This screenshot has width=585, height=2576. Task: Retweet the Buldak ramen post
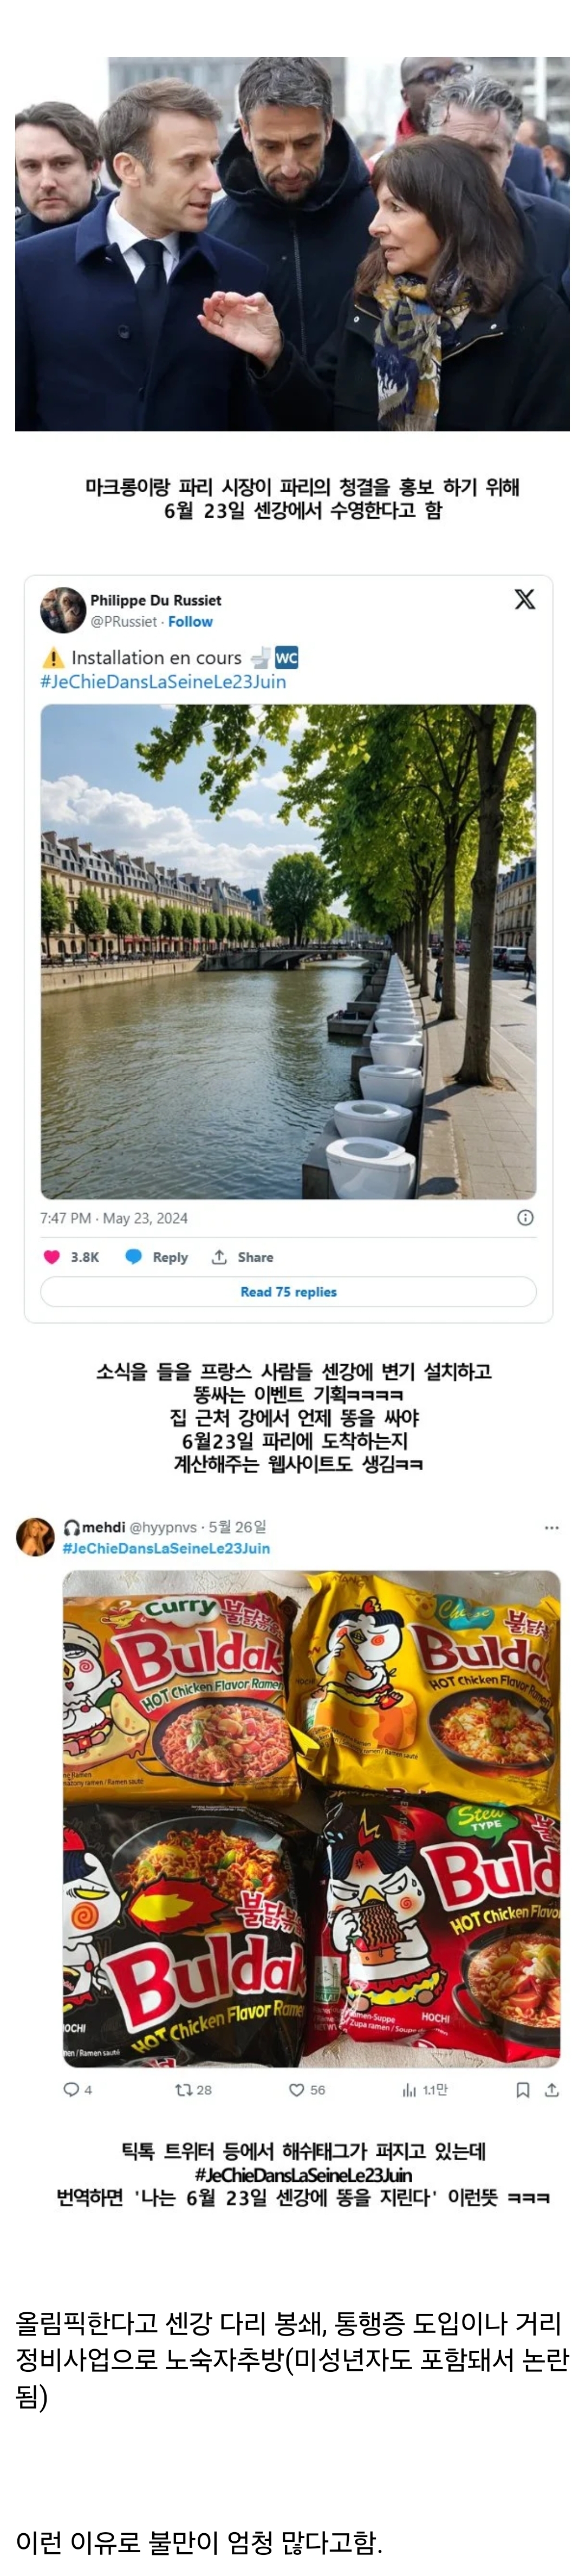(183, 2089)
